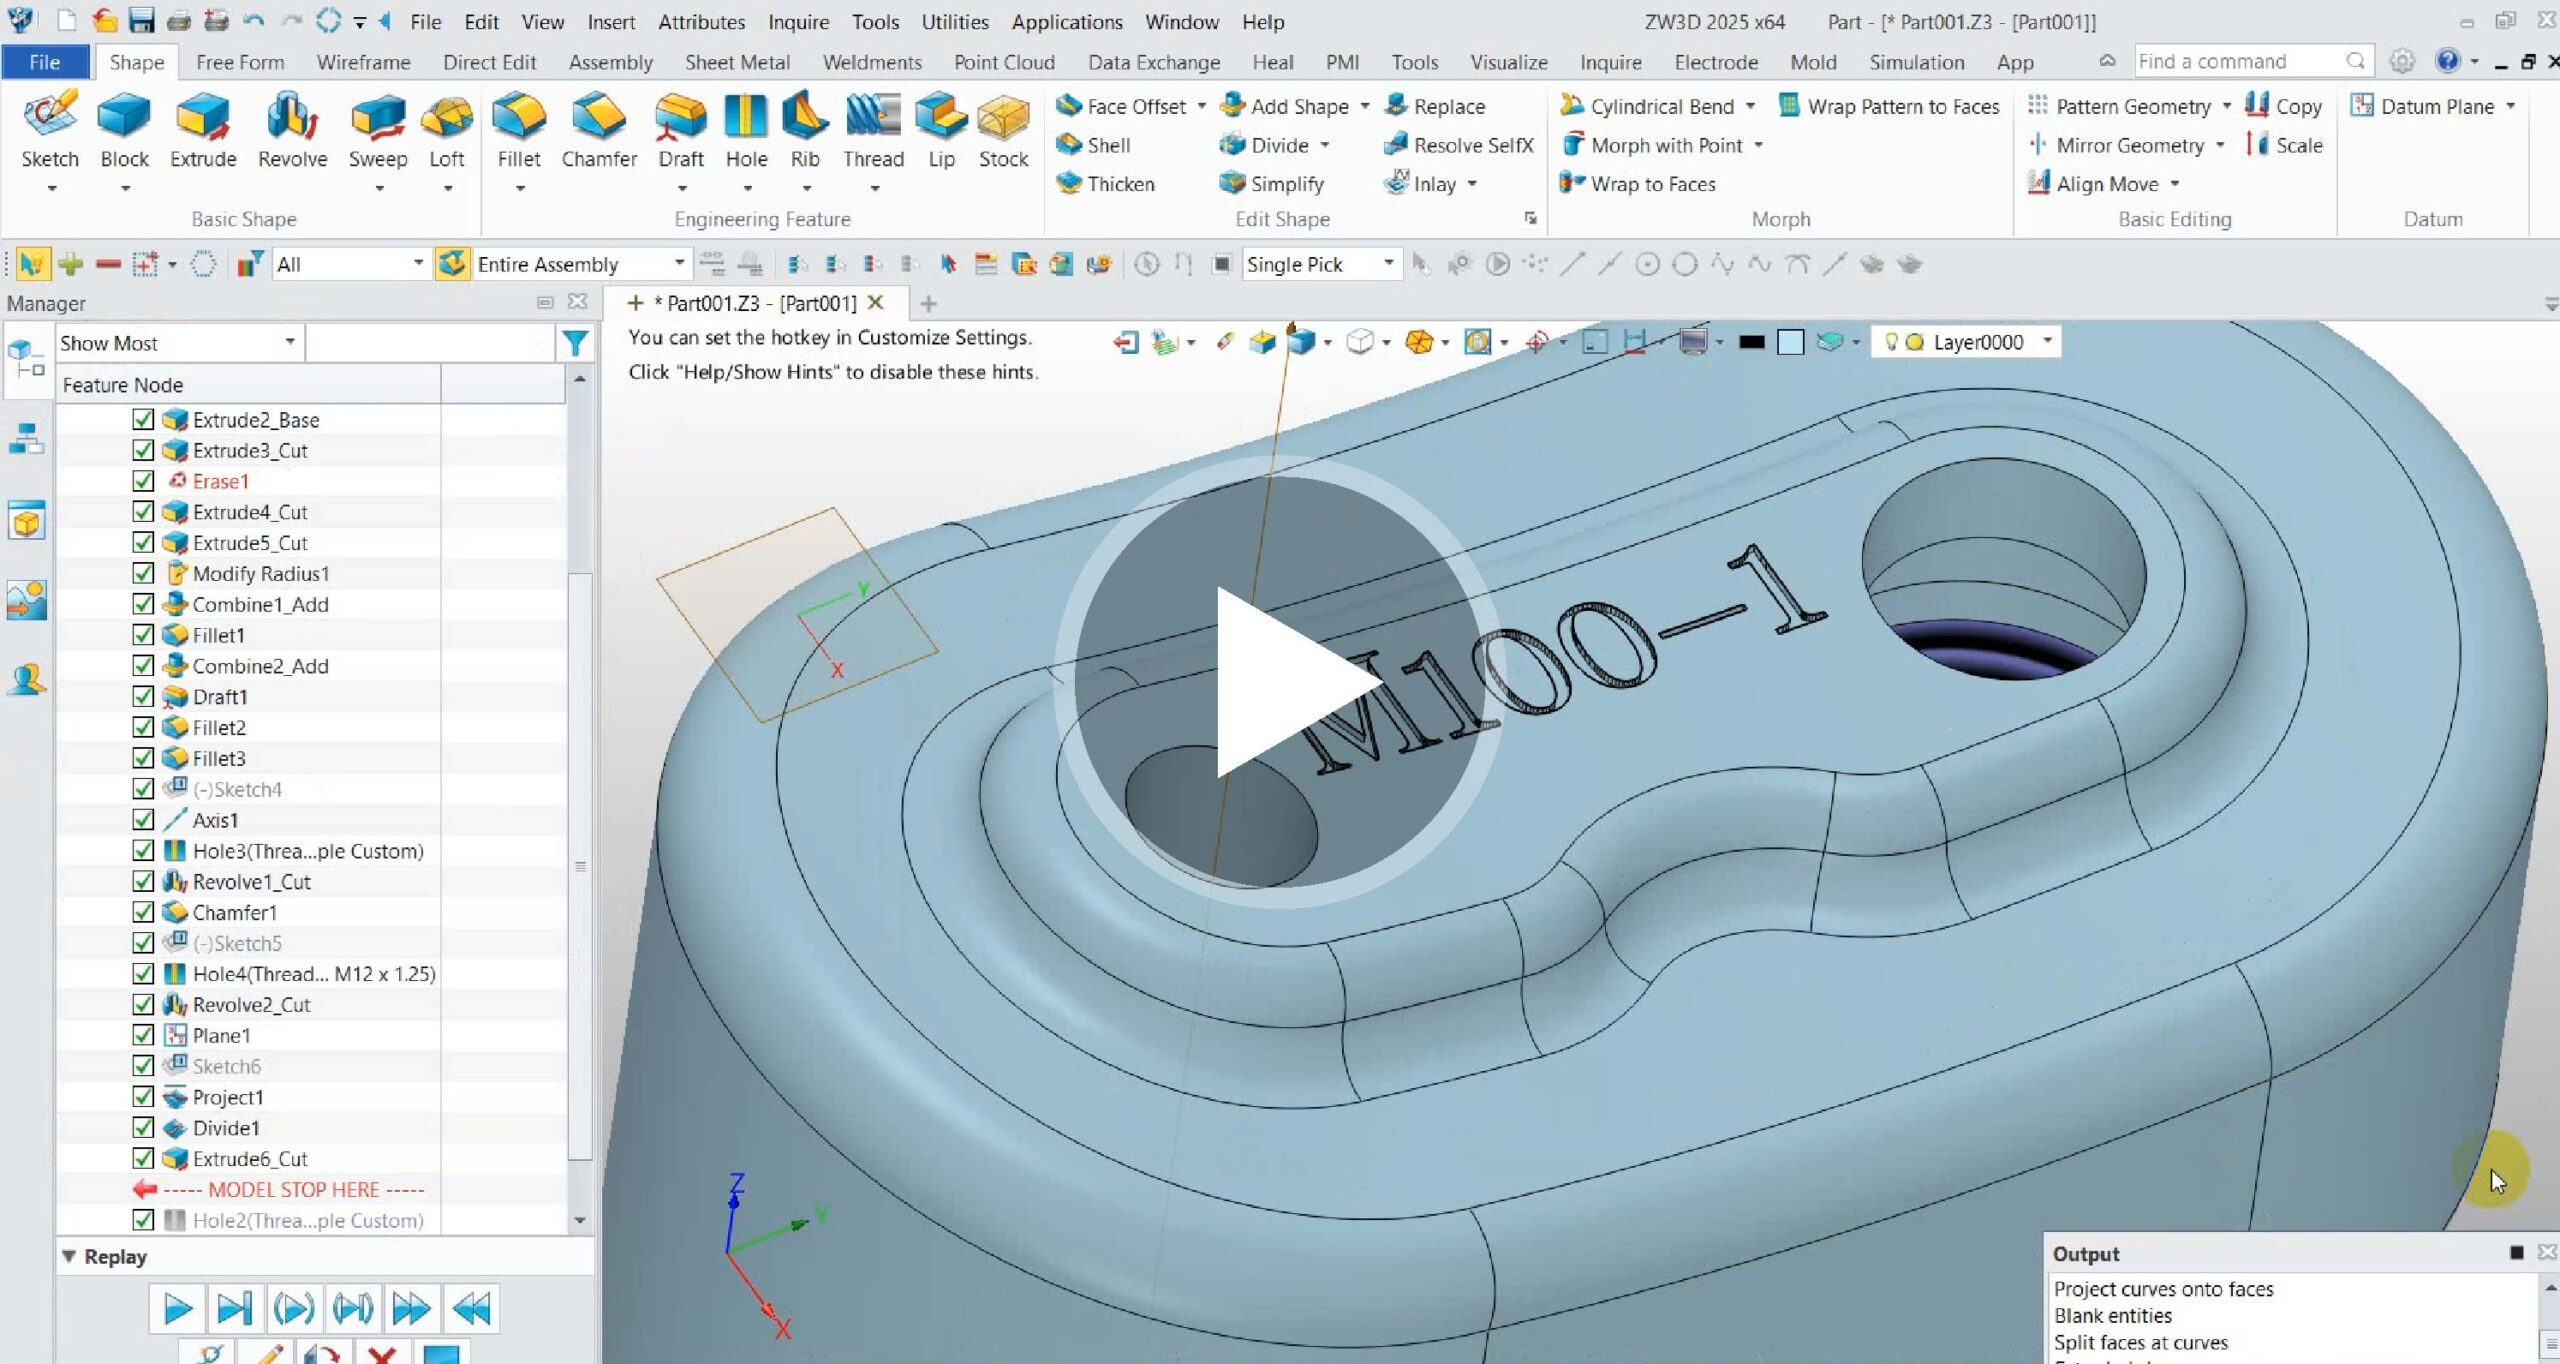Expand the Single Pick dropdown
Image resolution: width=2560 pixels, height=1364 pixels.
pyautogui.click(x=1388, y=264)
